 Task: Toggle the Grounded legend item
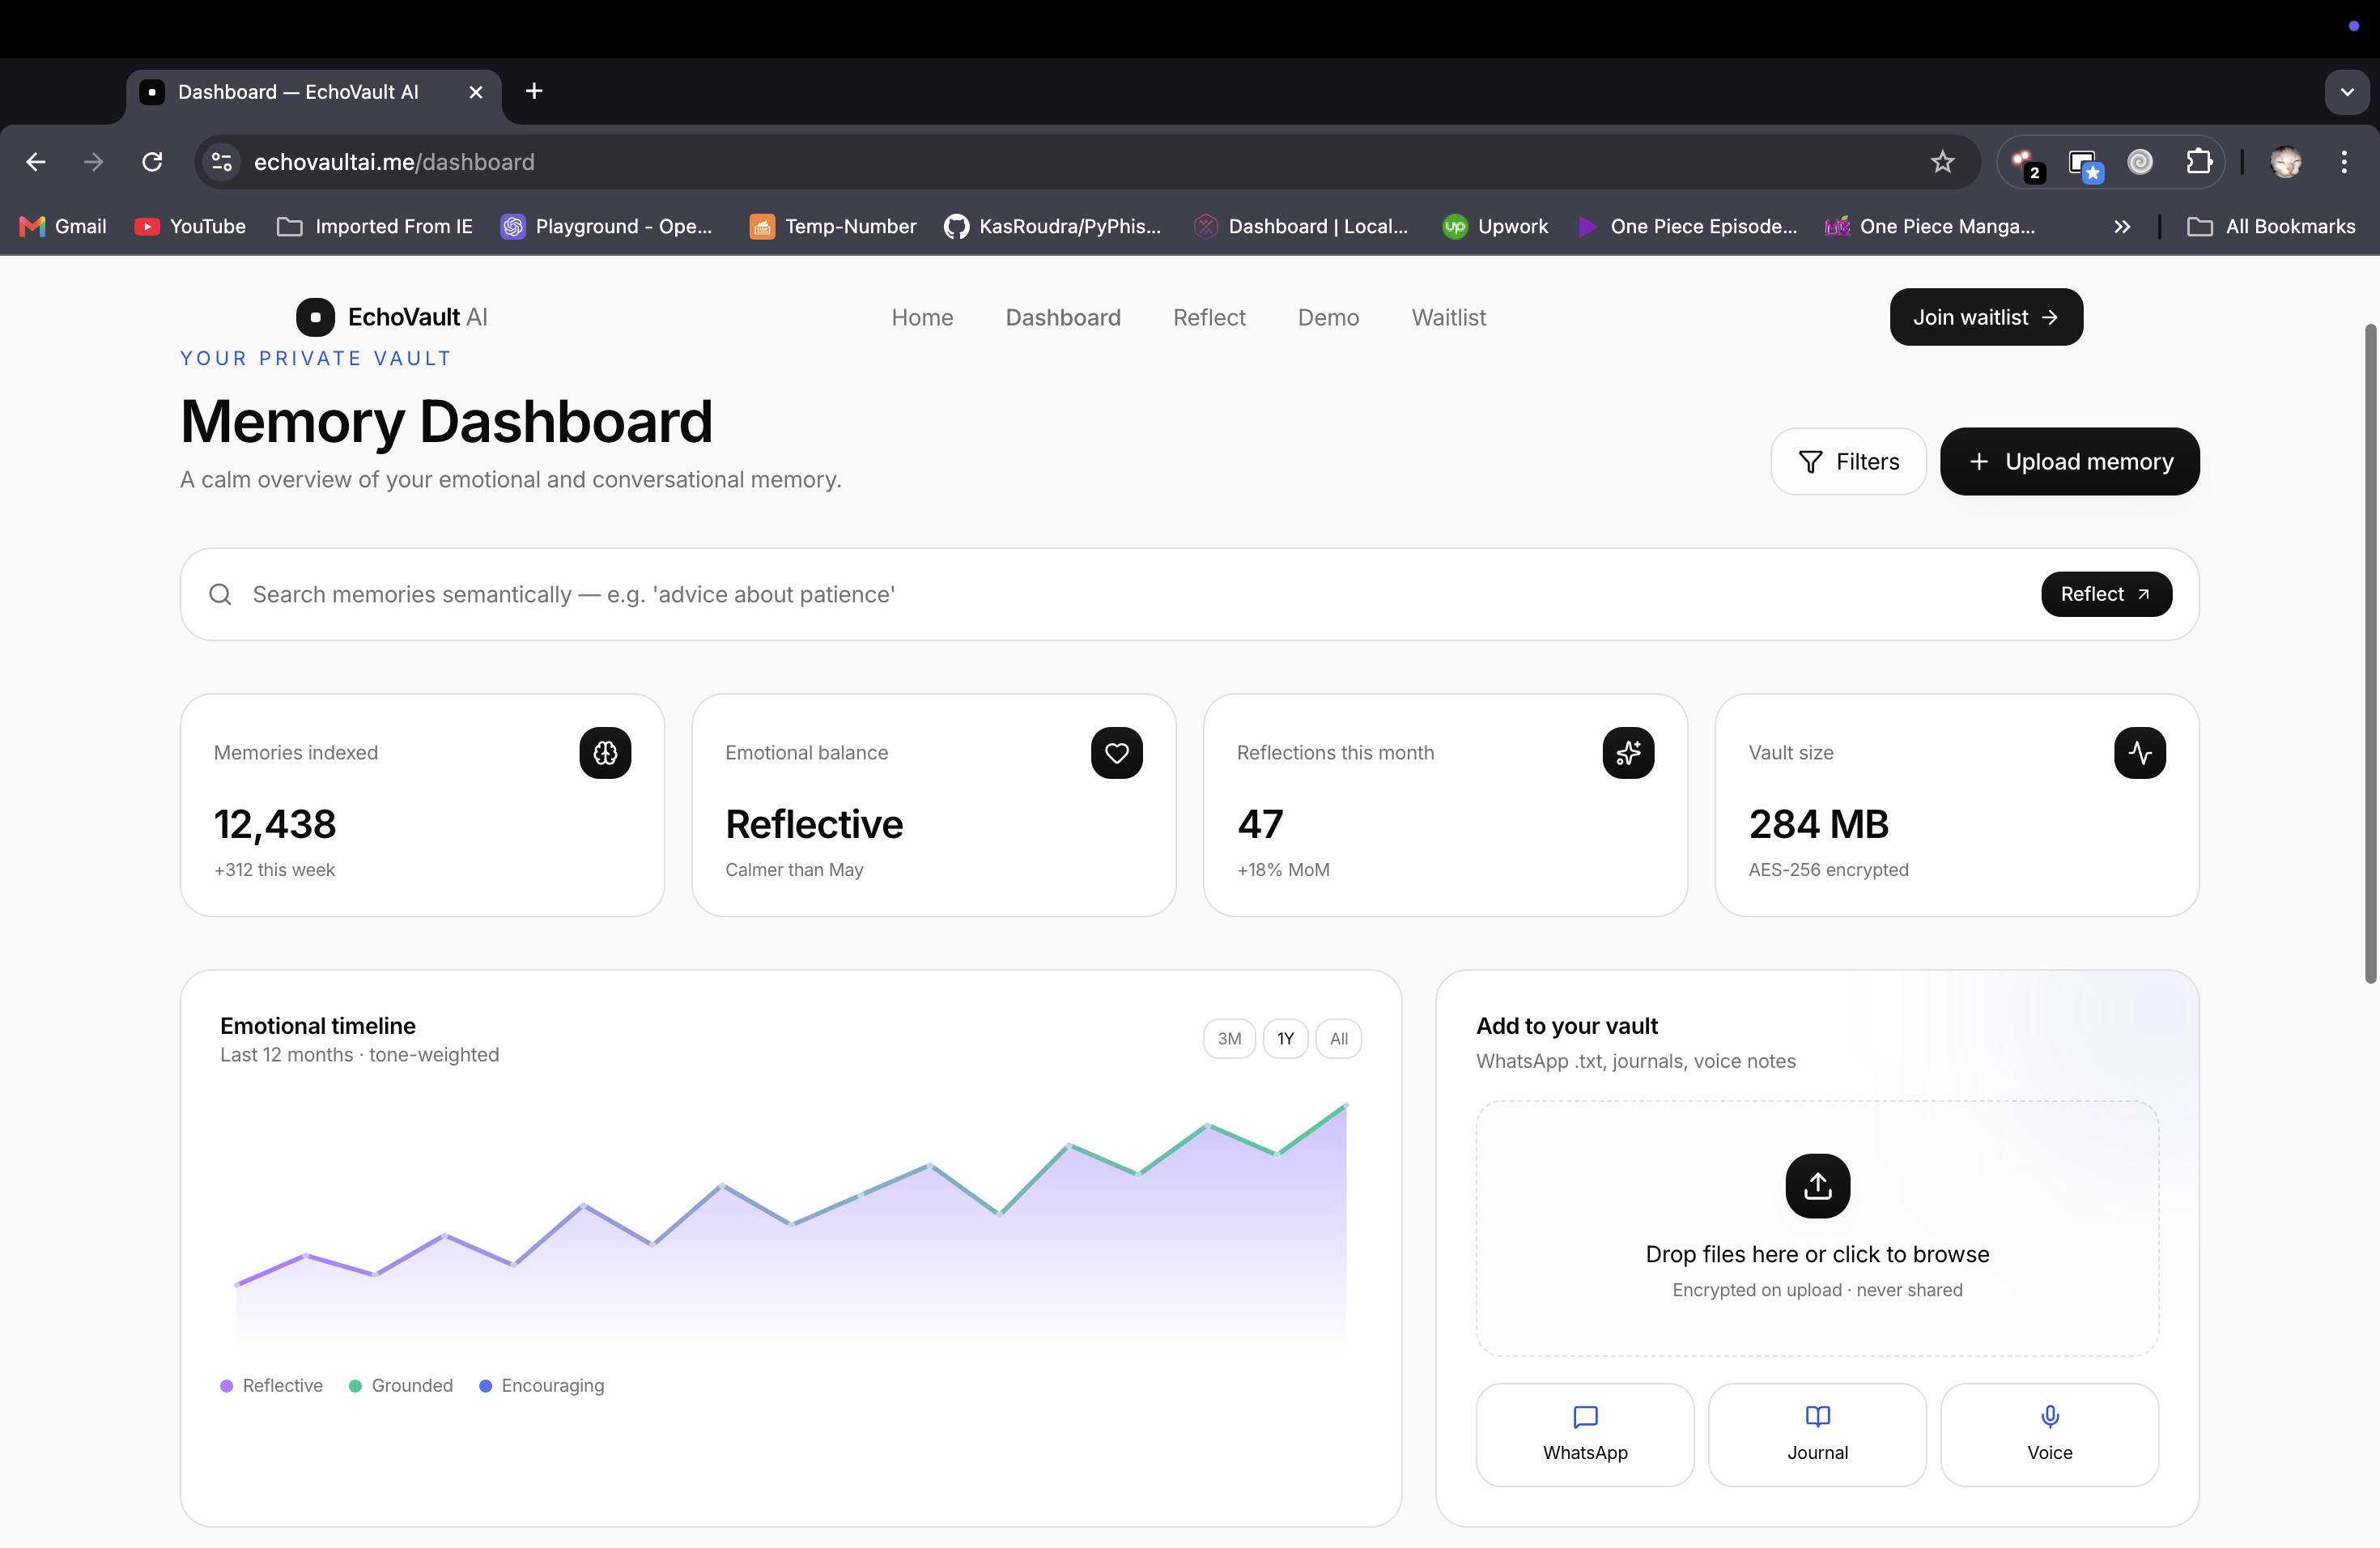pyautogui.click(x=401, y=1386)
